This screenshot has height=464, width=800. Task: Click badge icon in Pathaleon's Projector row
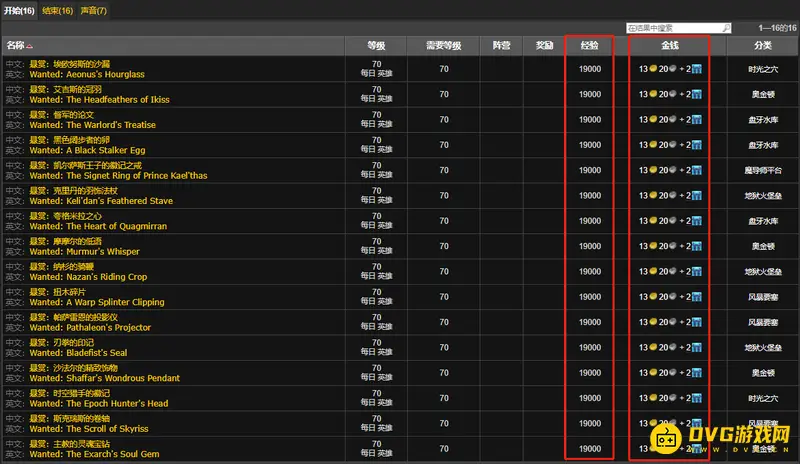click(696, 322)
